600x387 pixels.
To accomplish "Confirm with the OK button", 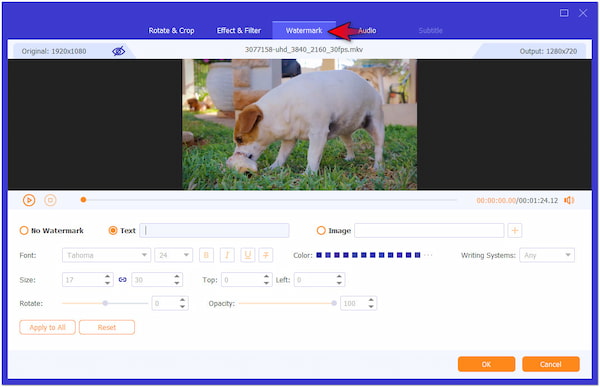I will [x=486, y=364].
